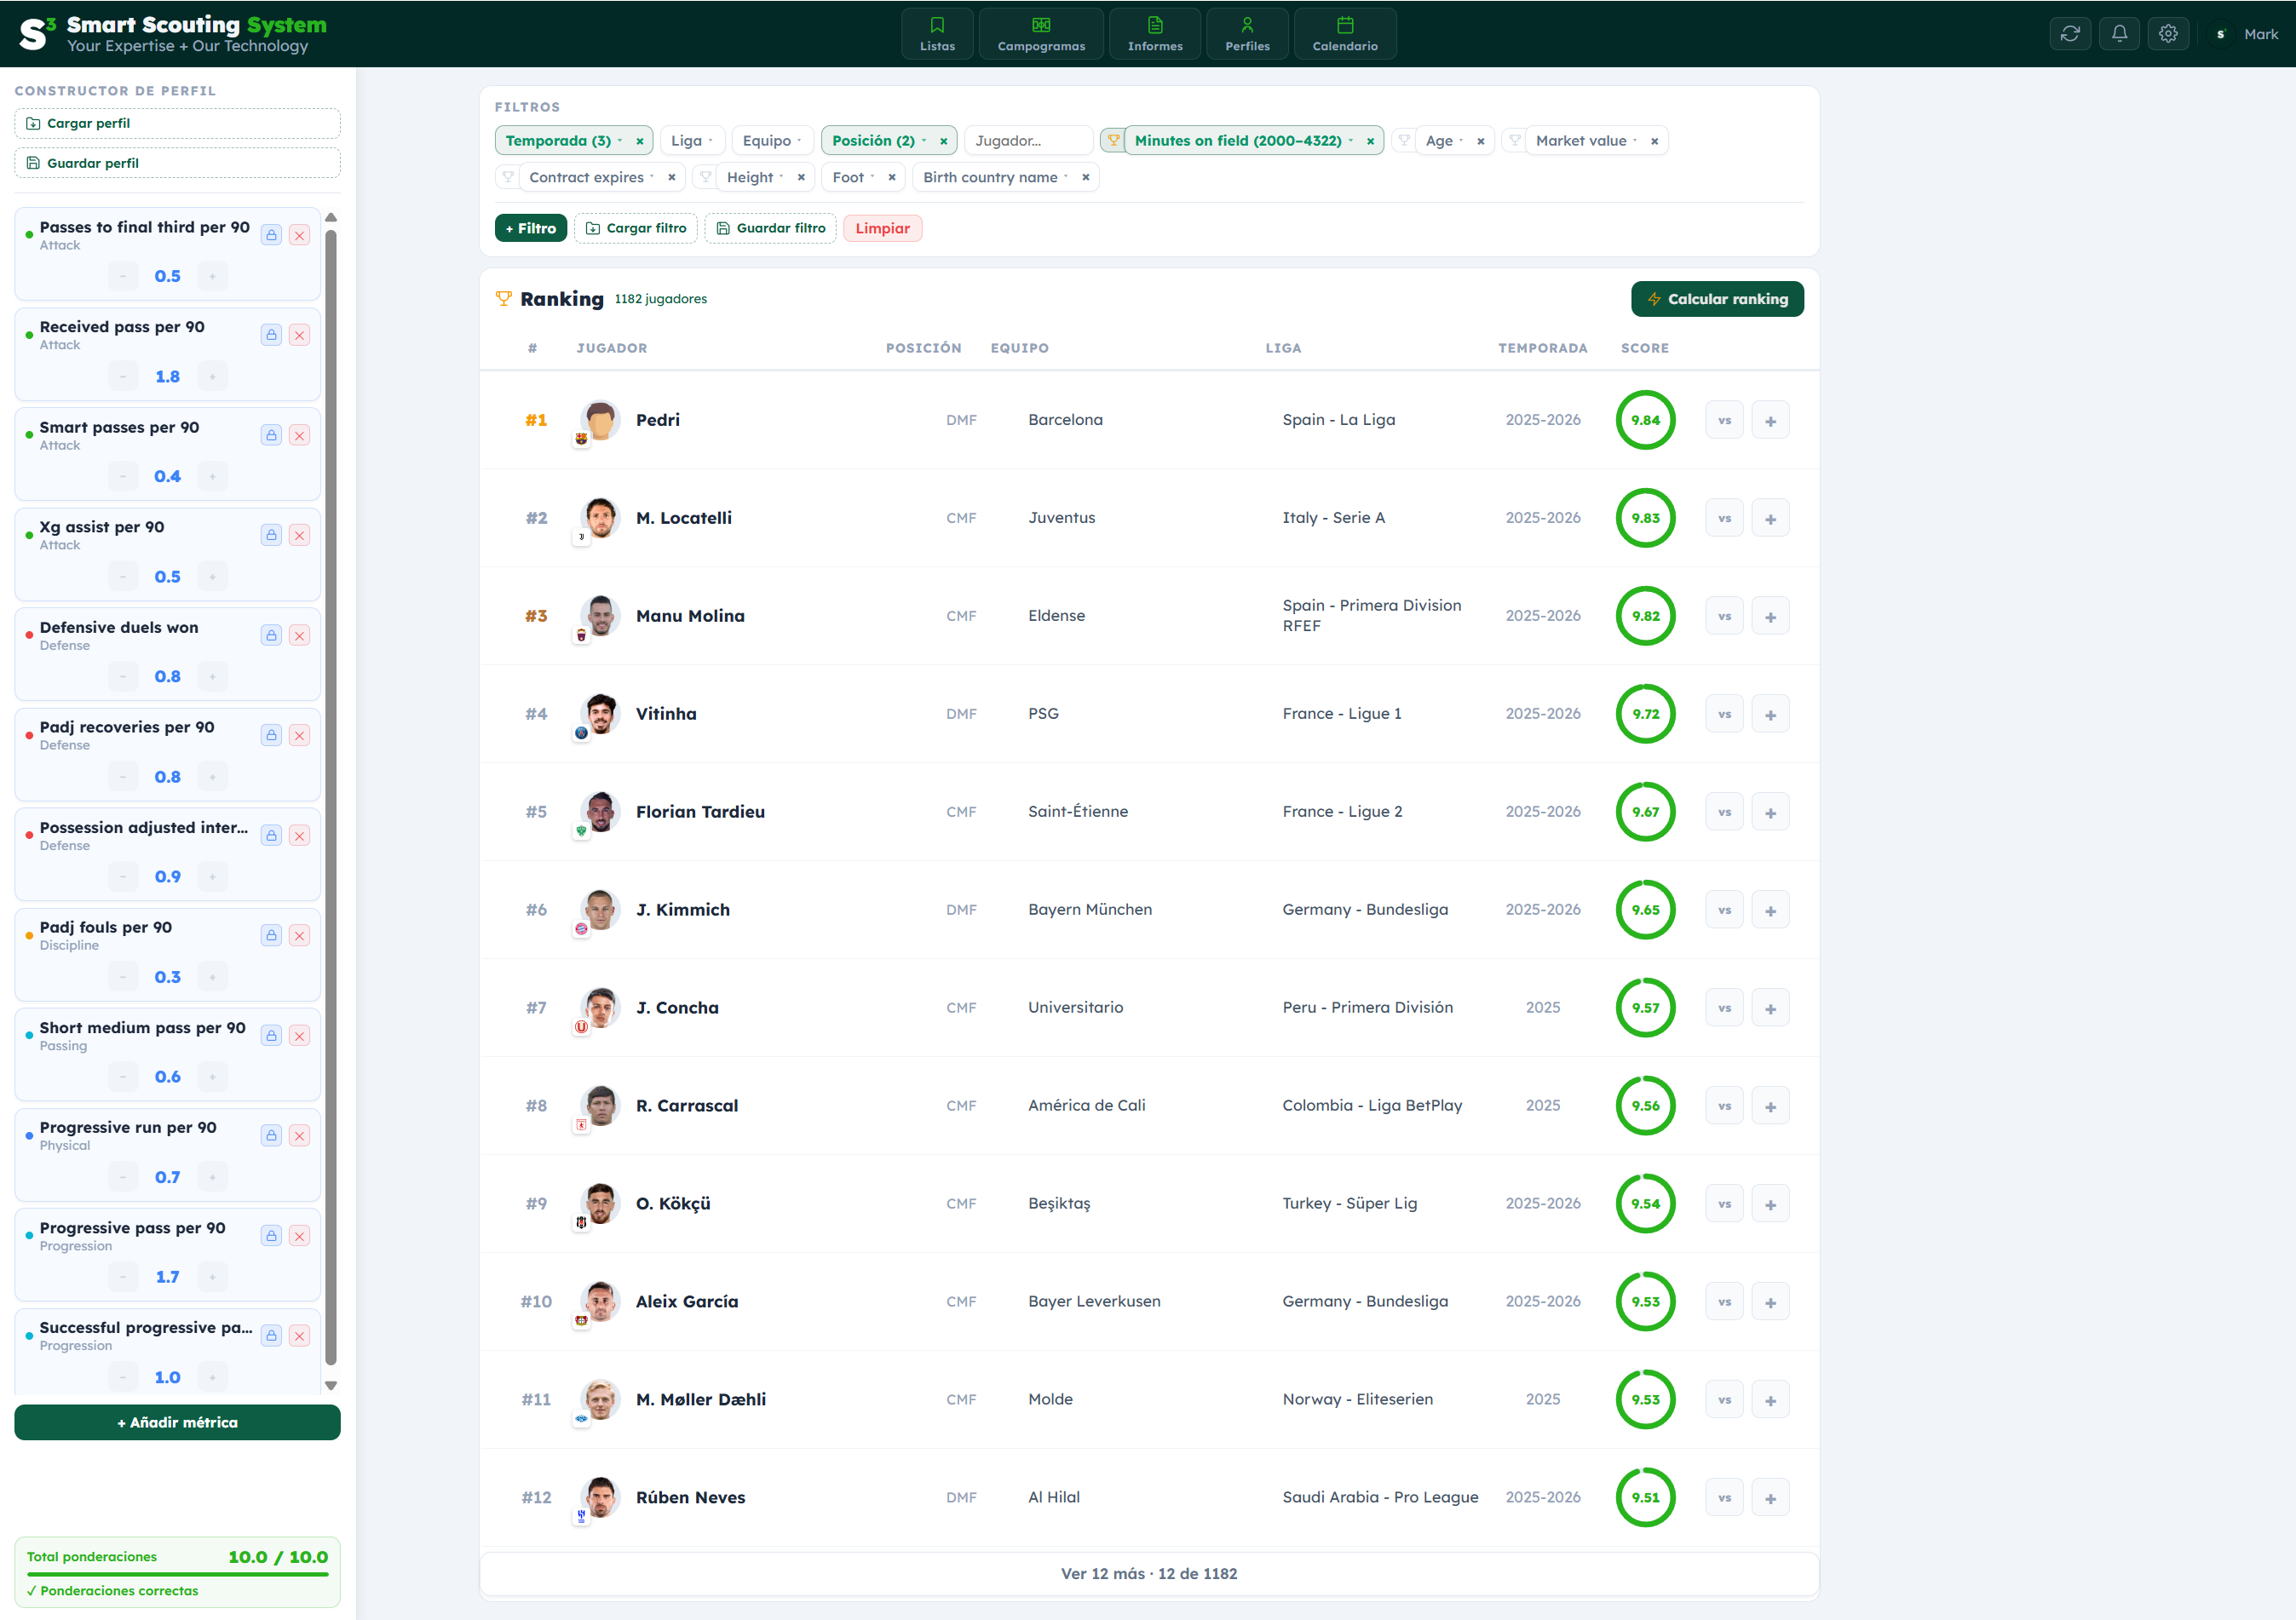Delete the Padj recoveries per 90 metric

point(299,735)
